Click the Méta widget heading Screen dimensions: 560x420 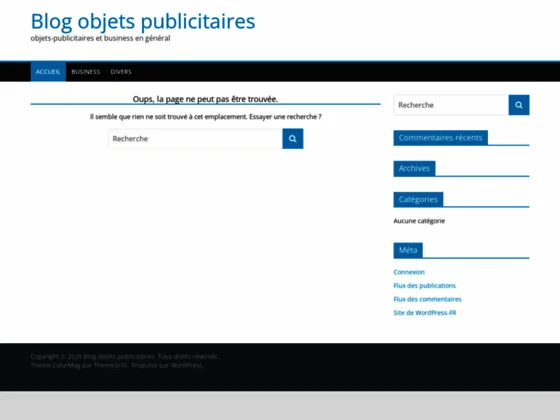pyautogui.click(x=408, y=250)
